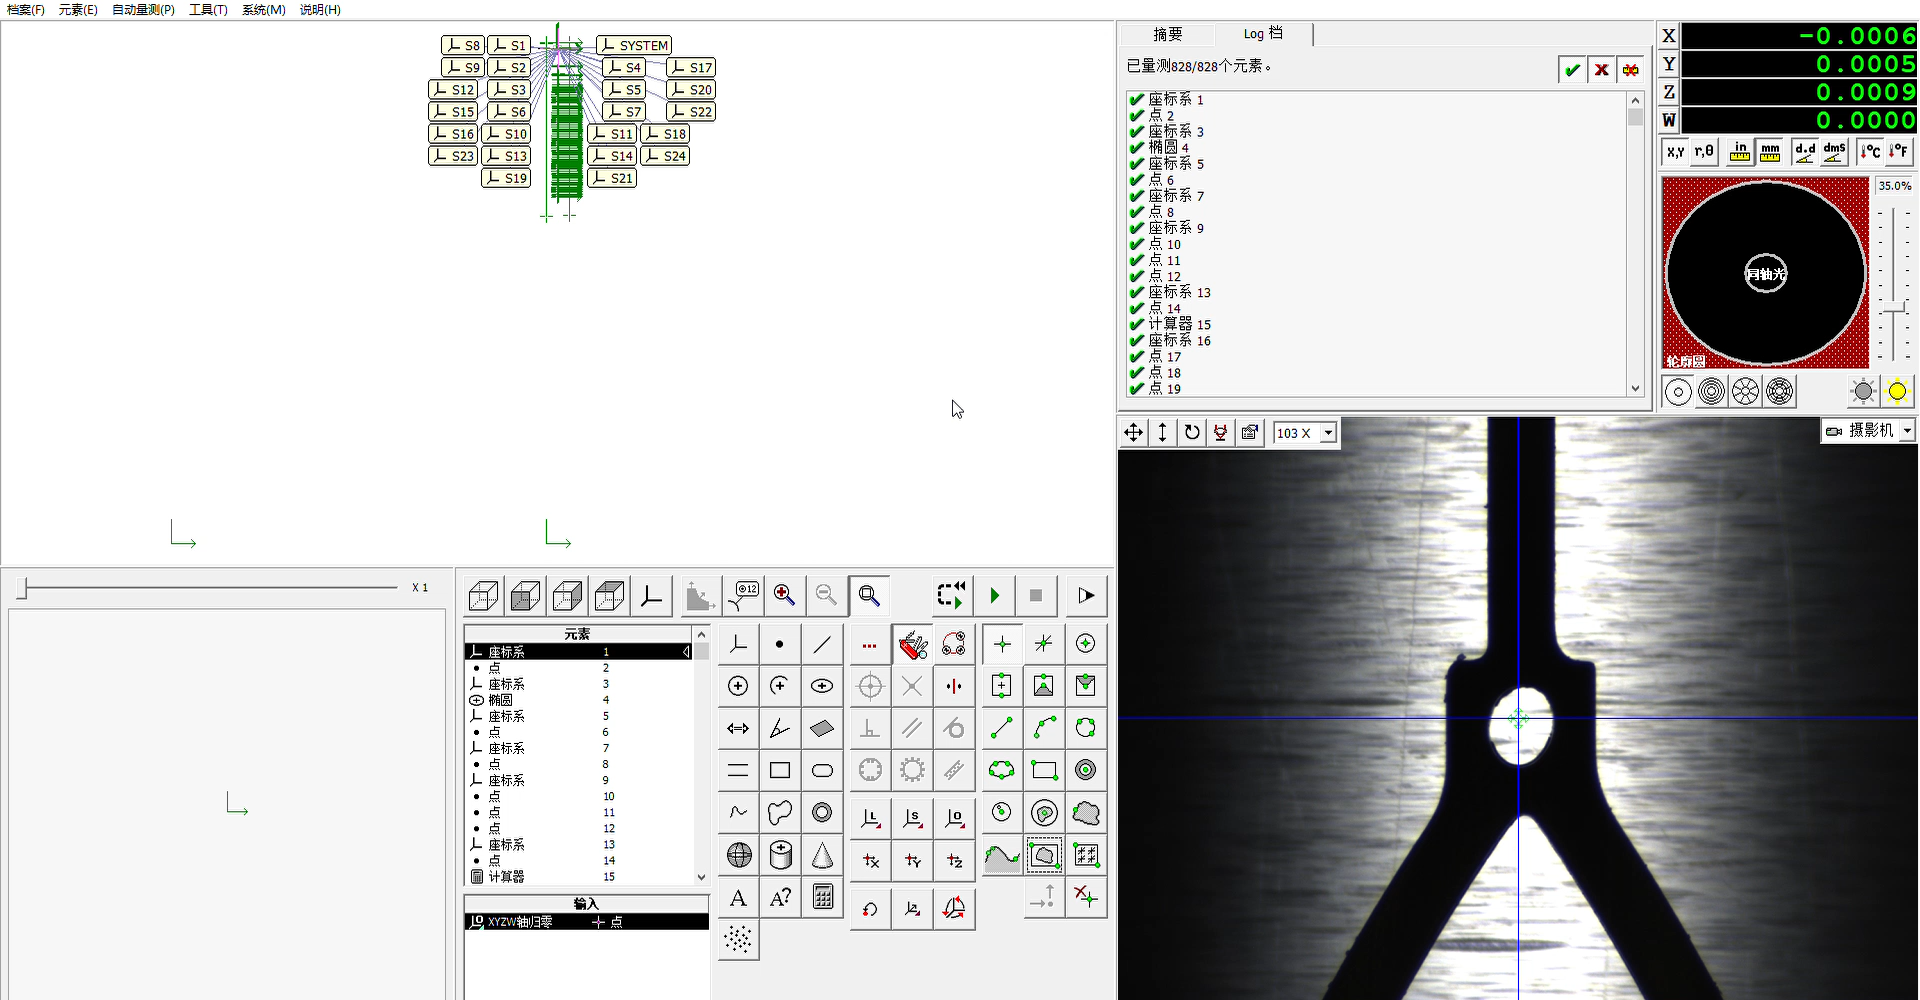Viewport: 1920px width, 1000px height.
Task: Click the zoom-in magnifier in the main toolbar
Action: pyautogui.click(x=784, y=595)
